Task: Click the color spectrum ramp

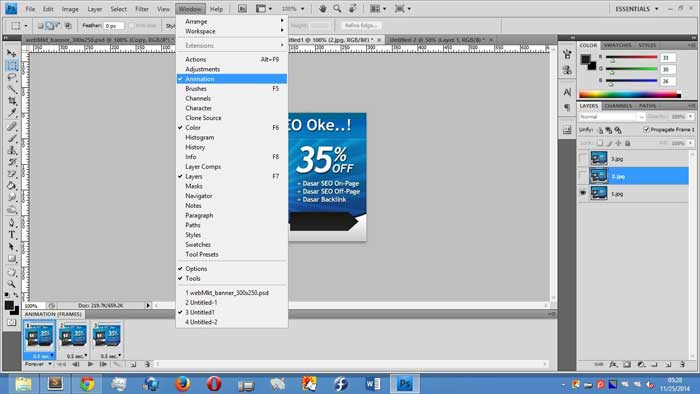Action: pyautogui.click(x=629, y=94)
